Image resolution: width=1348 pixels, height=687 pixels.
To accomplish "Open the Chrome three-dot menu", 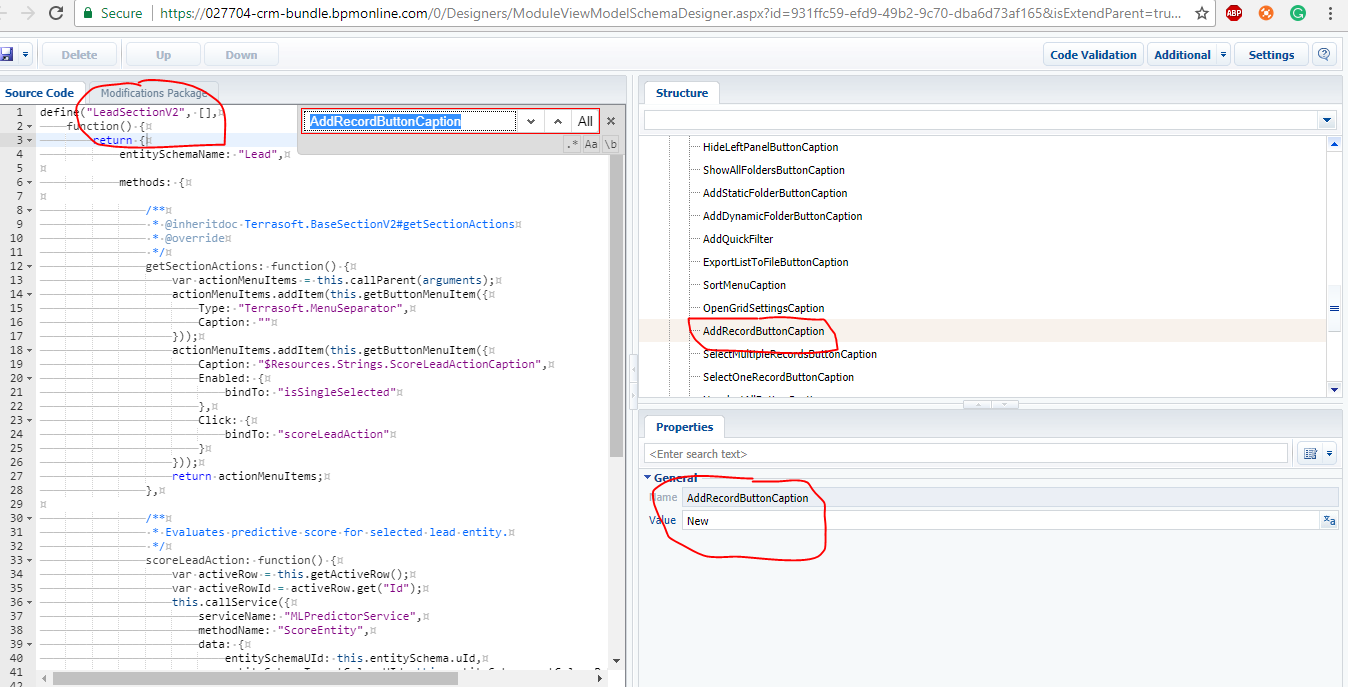I will click(x=1330, y=14).
